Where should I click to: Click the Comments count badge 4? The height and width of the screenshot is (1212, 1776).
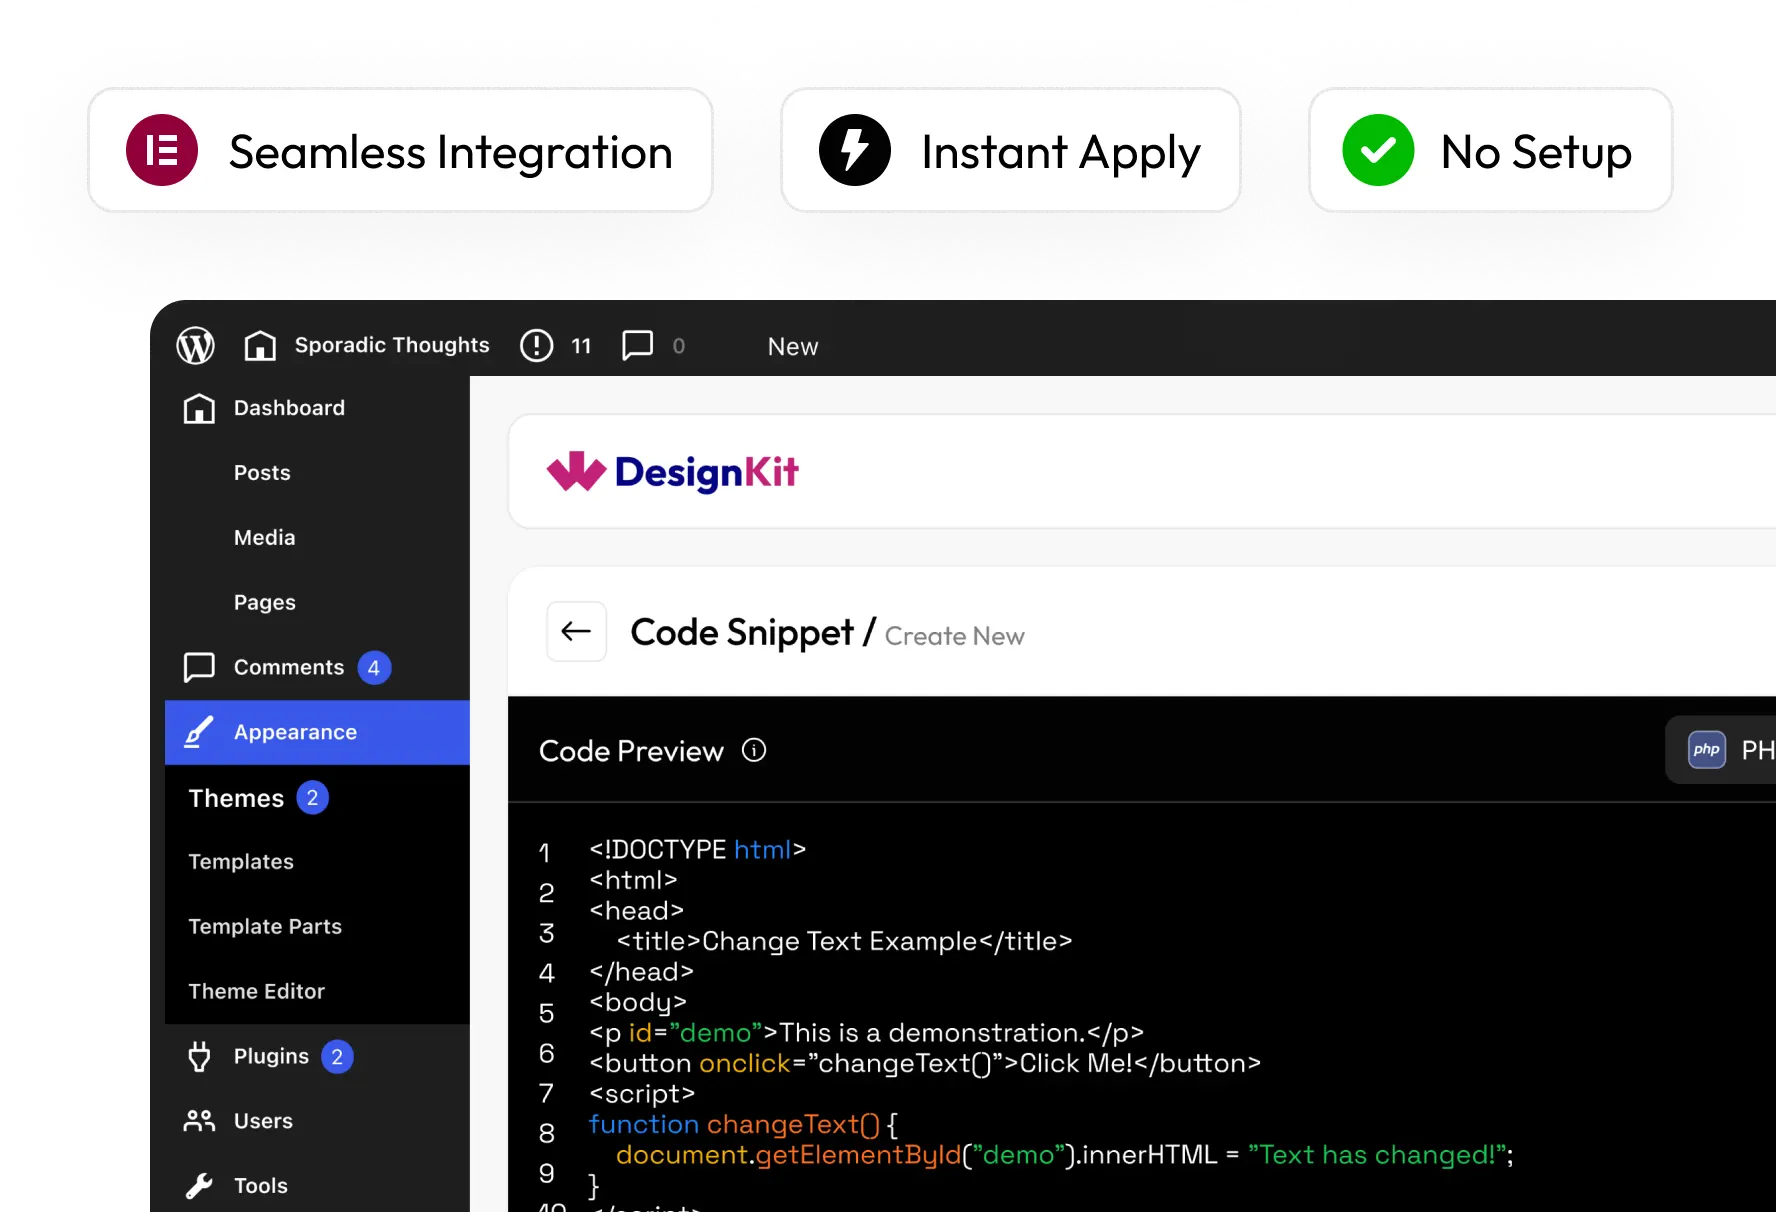374,667
